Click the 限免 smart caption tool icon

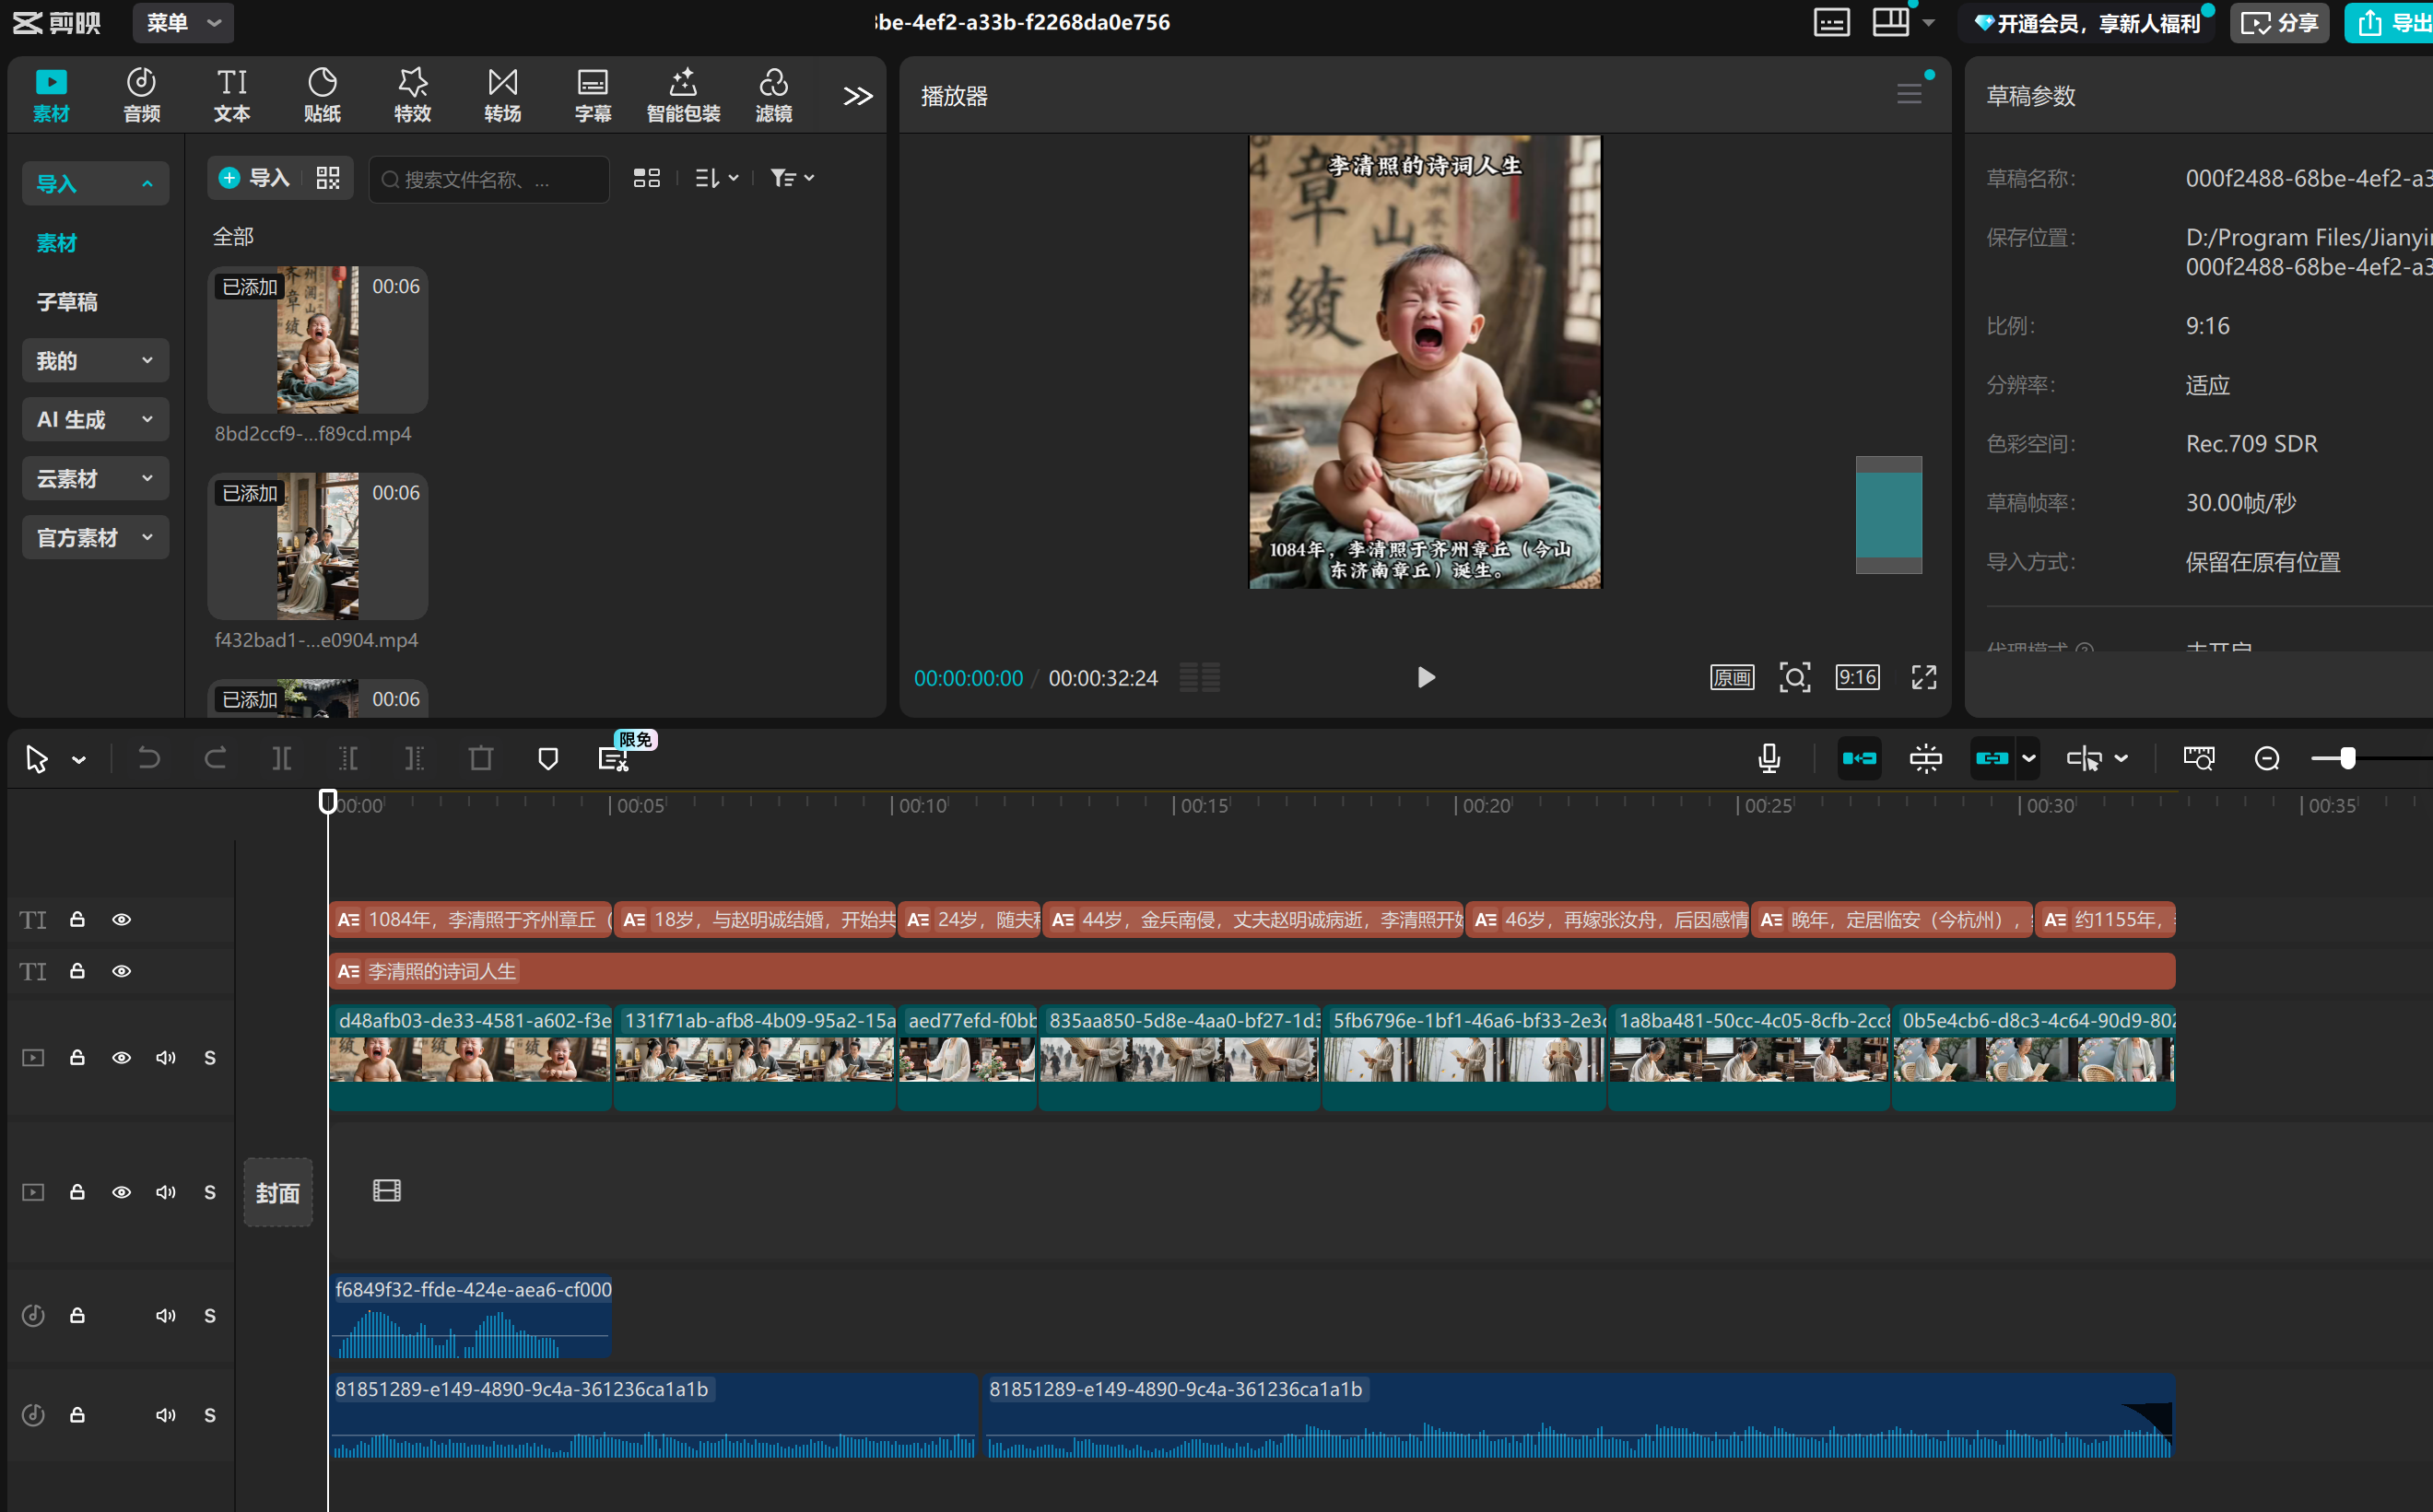click(x=613, y=758)
